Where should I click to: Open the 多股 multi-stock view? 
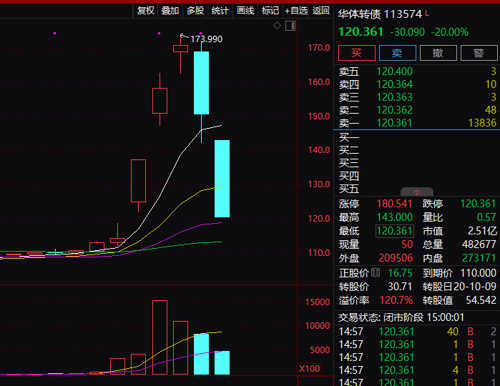[x=195, y=11]
